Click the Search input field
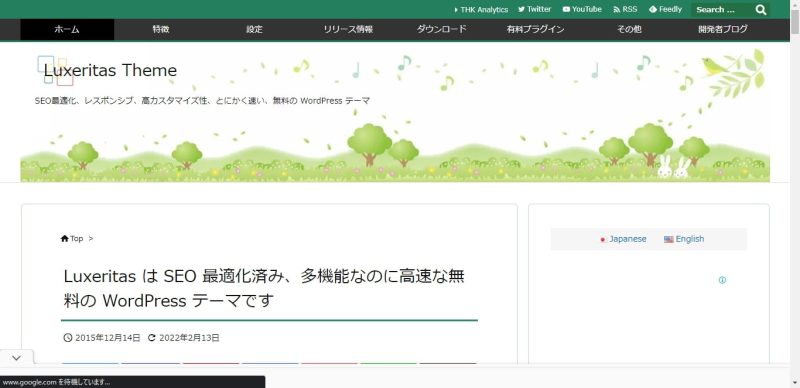Screen dimensions: 800x388 coord(722,10)
